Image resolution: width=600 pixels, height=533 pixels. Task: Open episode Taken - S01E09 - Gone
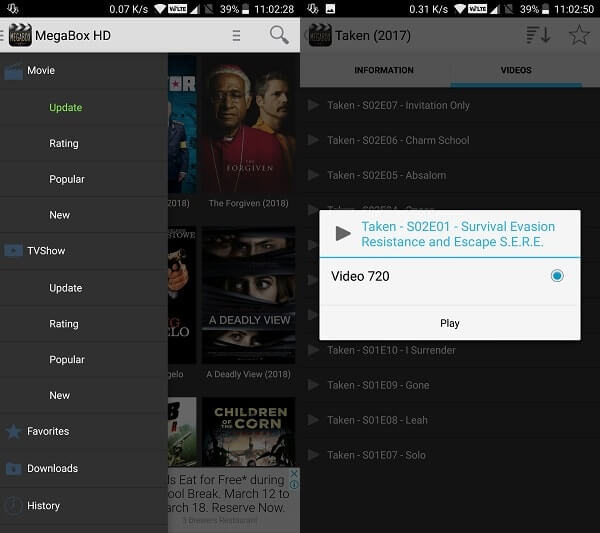pos(450,385)
